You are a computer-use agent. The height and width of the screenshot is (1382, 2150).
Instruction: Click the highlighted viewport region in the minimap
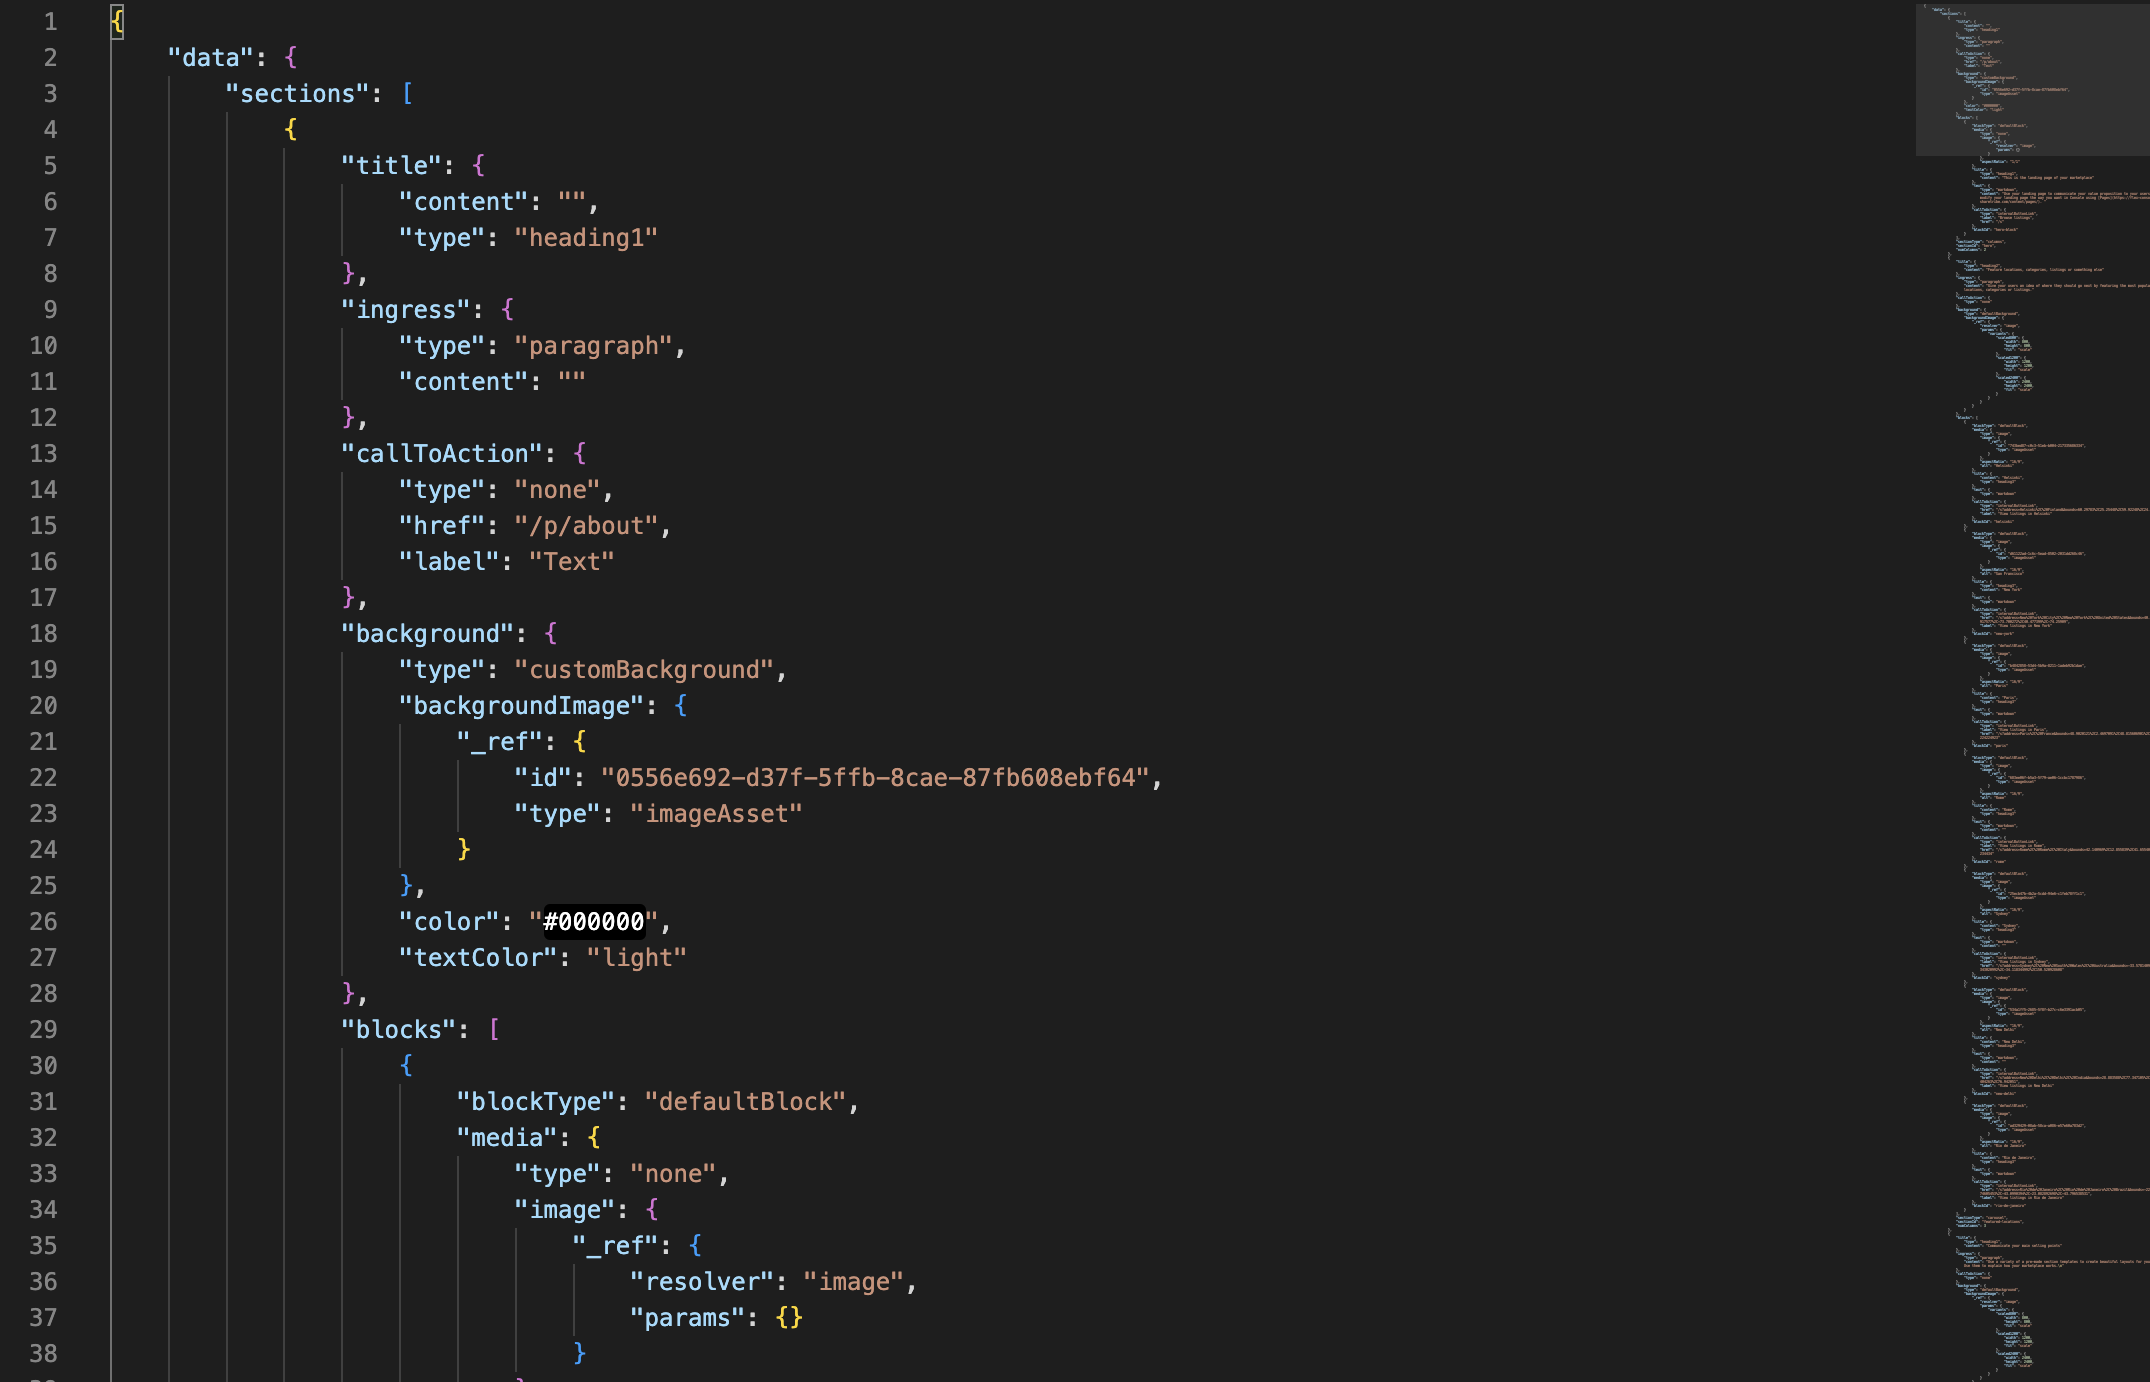tap(2030, 80)
